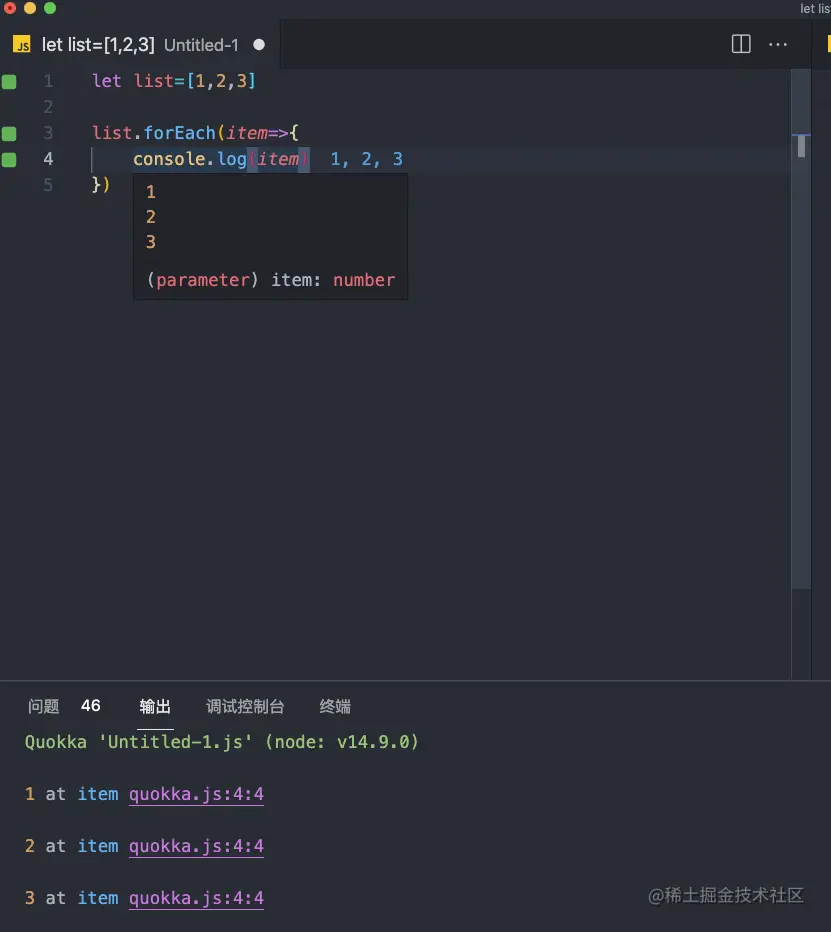Open the quokka.js:4:4 link for output 2
Screen dimensions: 831x932
tap(196, 846)
